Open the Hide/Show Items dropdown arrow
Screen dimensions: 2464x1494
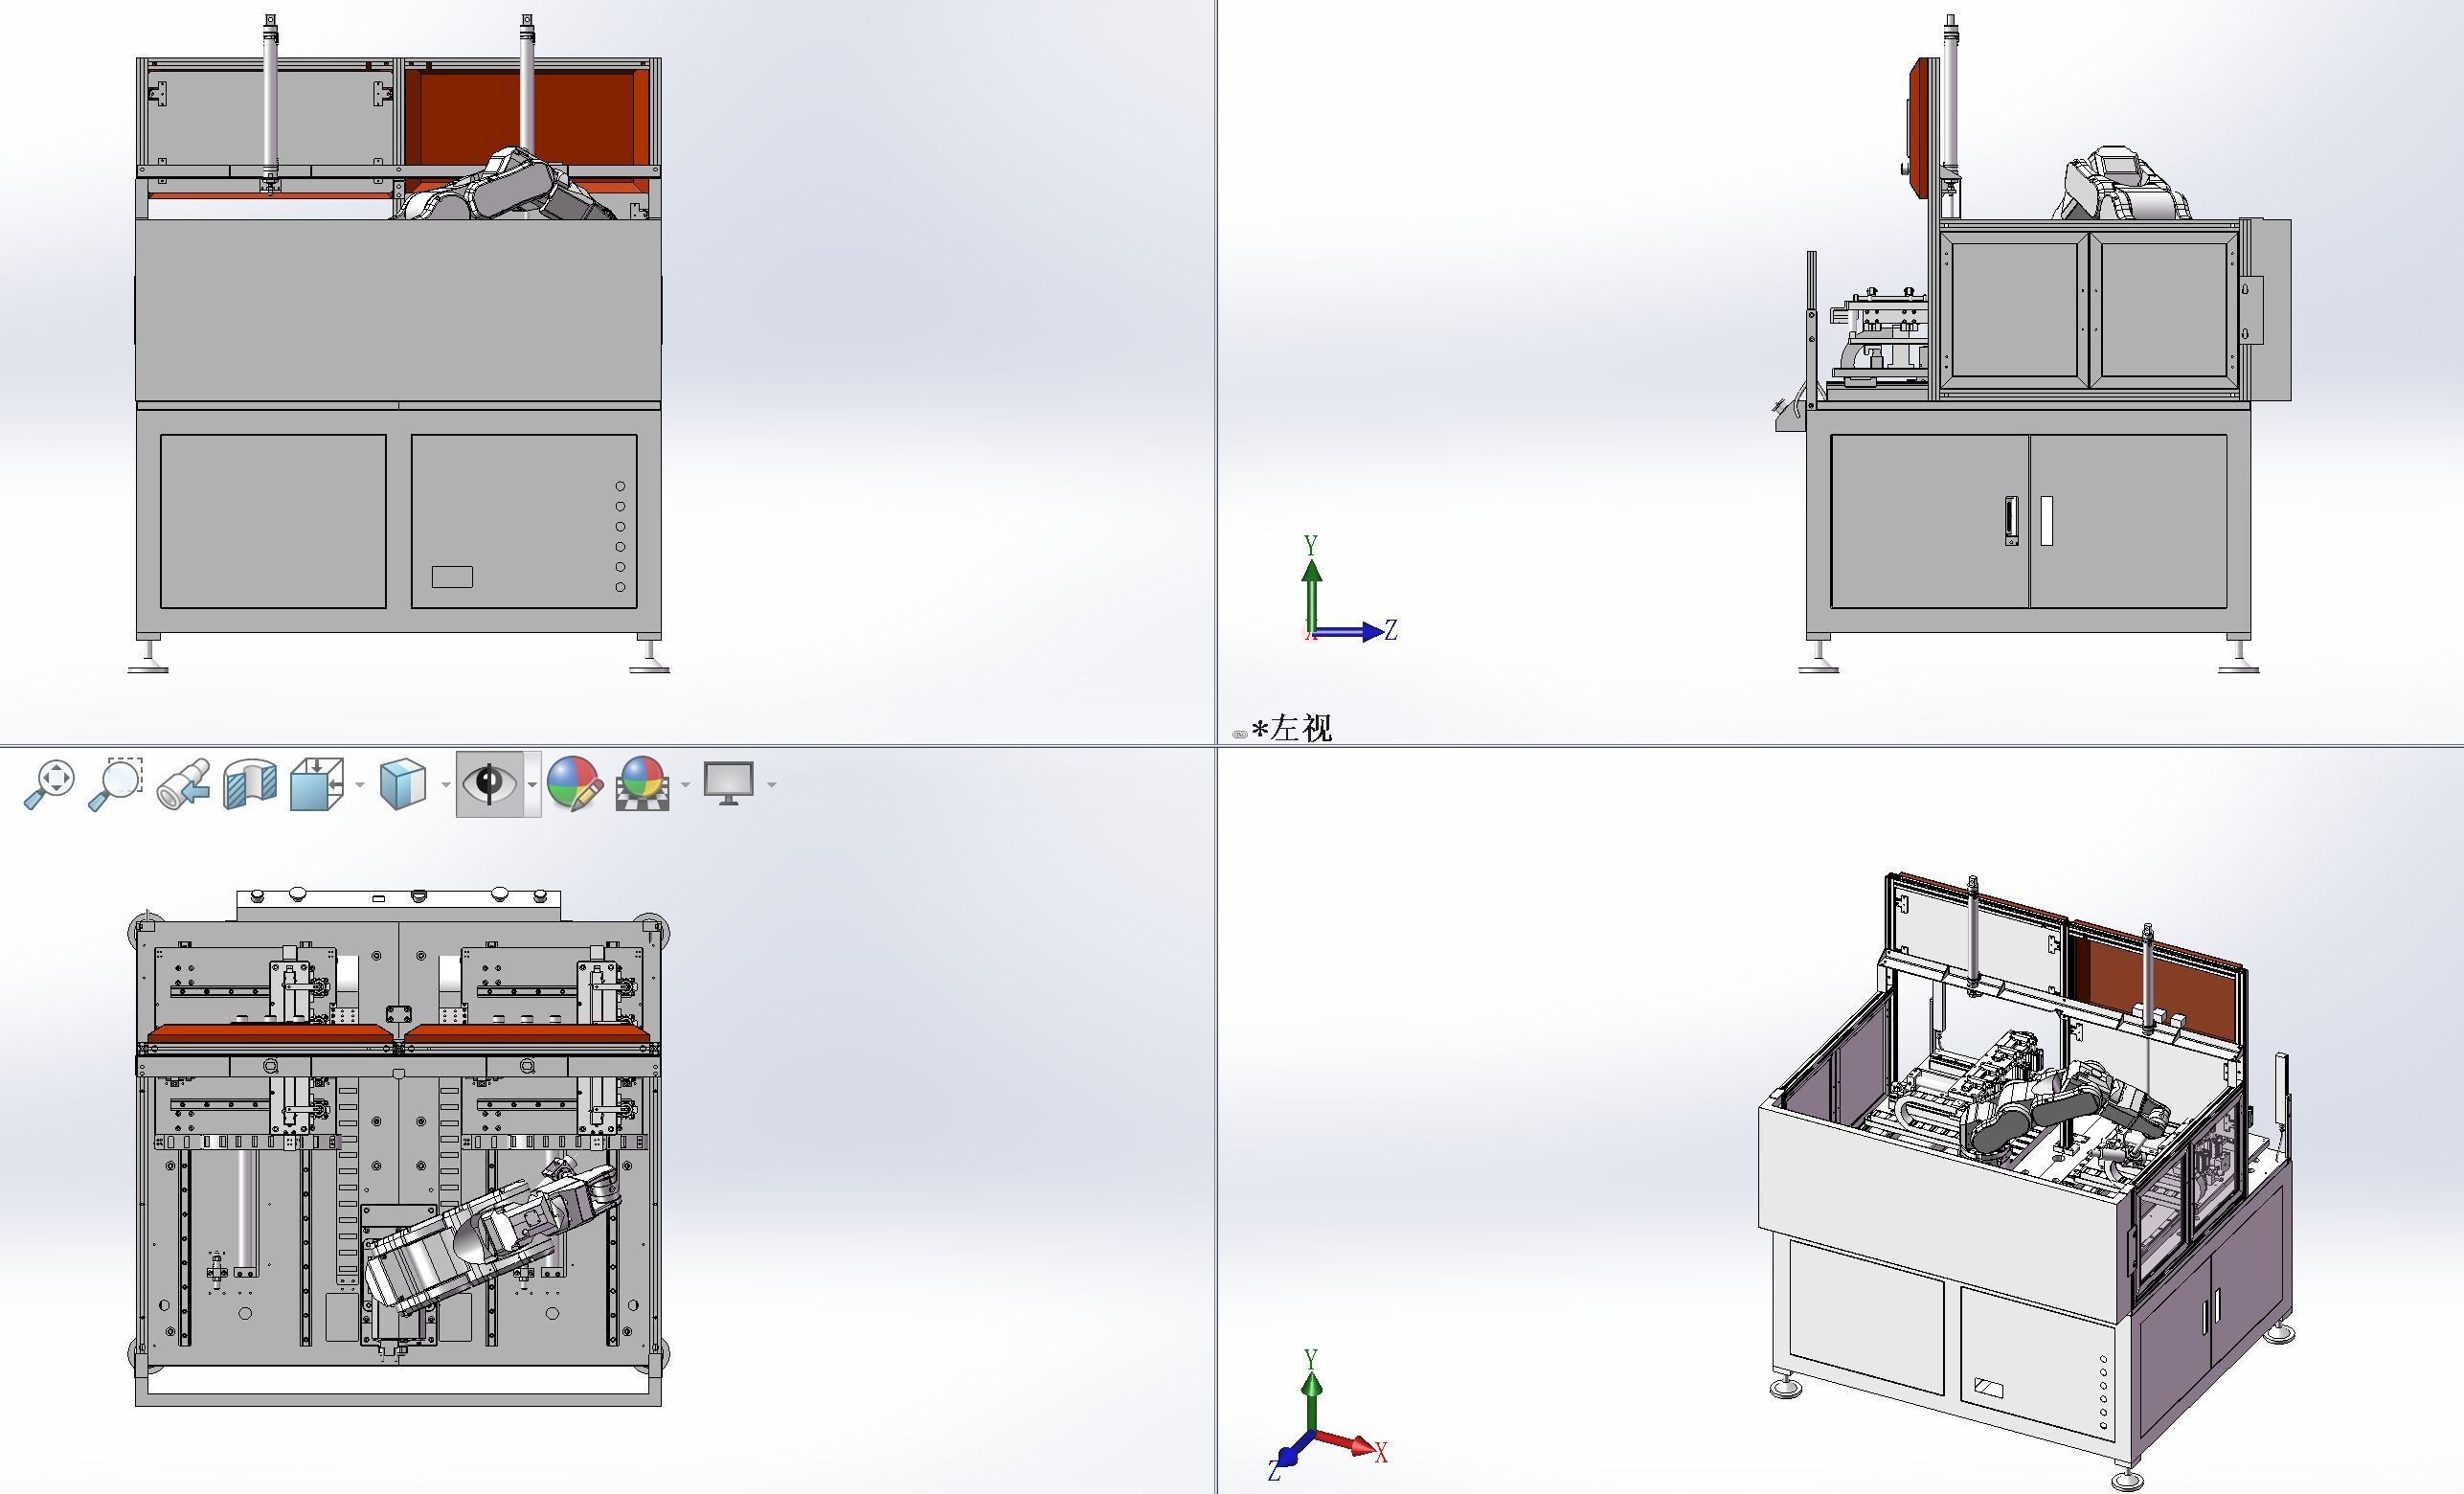(532, 785)
